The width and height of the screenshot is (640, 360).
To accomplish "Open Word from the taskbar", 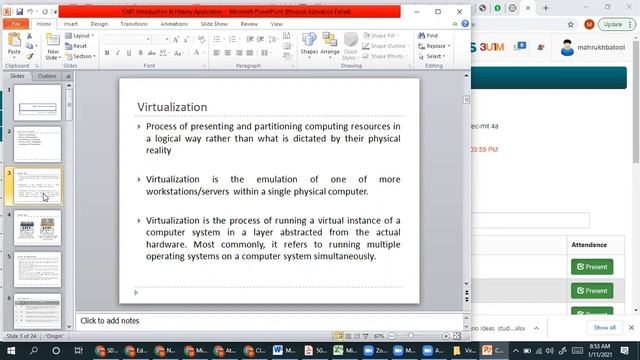I will pos(284,351).
